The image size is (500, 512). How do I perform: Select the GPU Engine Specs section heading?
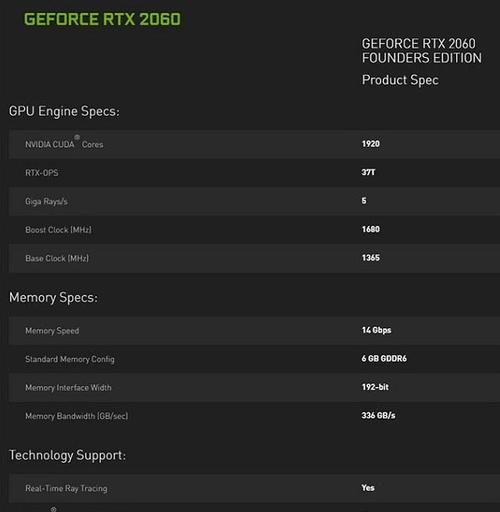[x=64, y=111]
